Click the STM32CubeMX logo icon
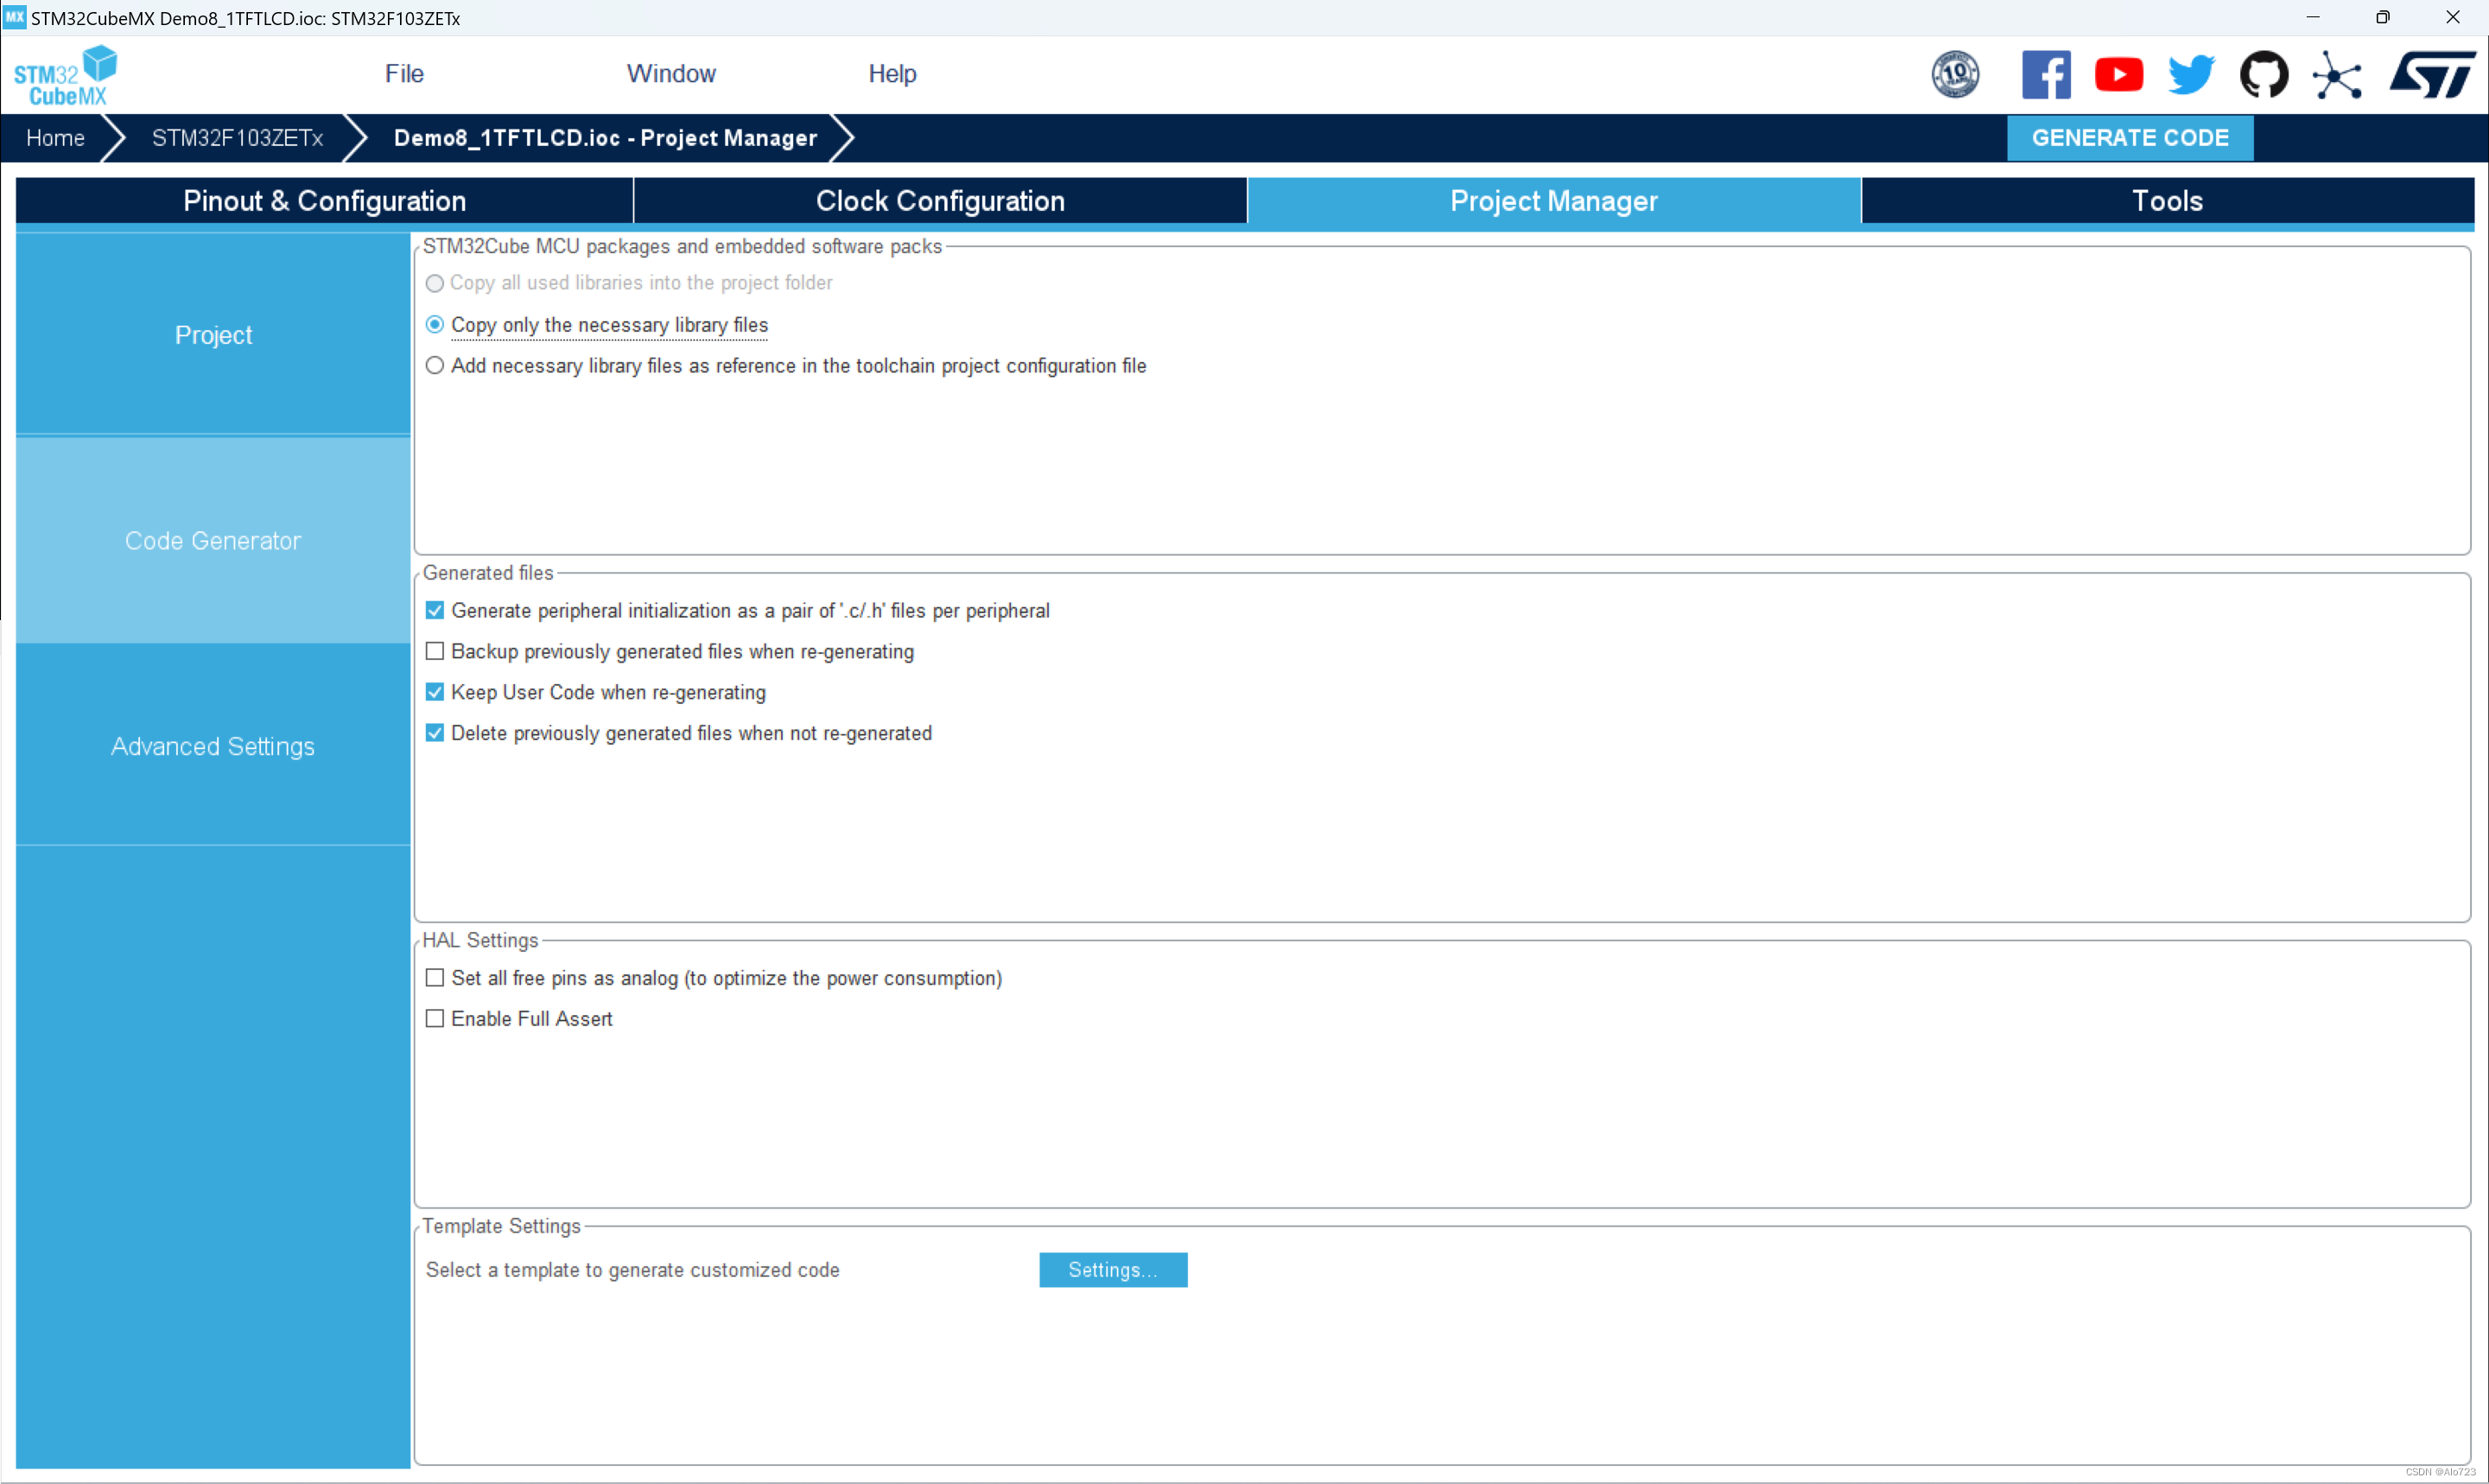This screenshot has height=1484, width=2489. pos(65,75)
